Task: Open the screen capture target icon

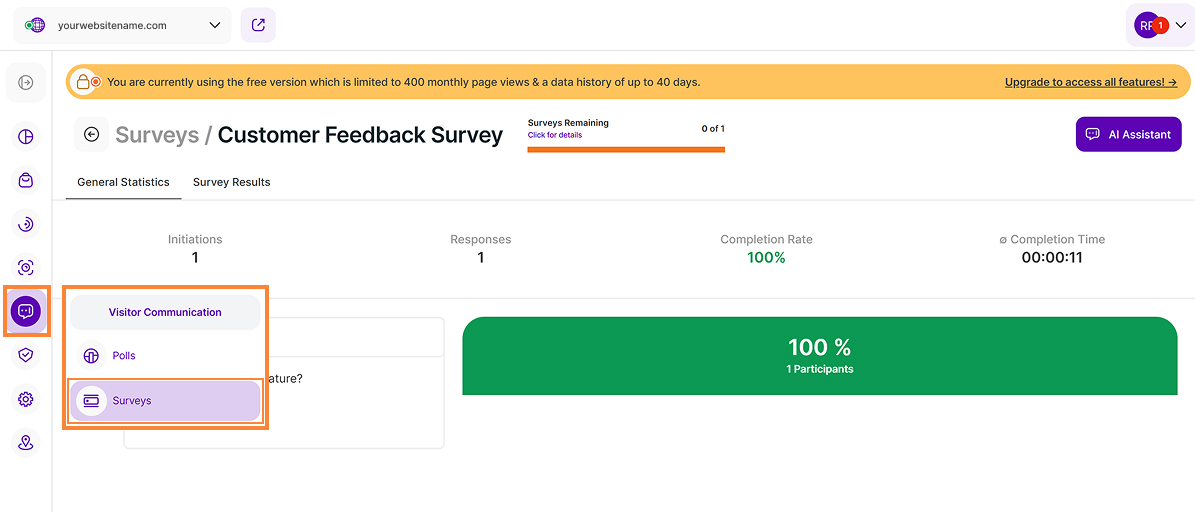Action: [26, 267]
